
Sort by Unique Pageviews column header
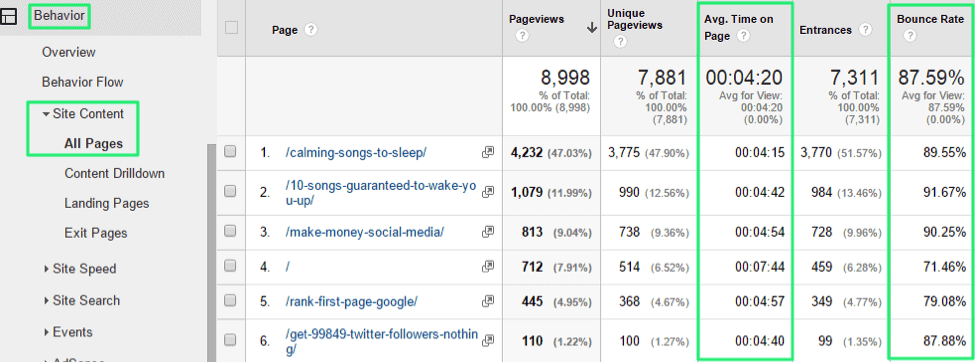pyautogui.click(x=635, y=19)
